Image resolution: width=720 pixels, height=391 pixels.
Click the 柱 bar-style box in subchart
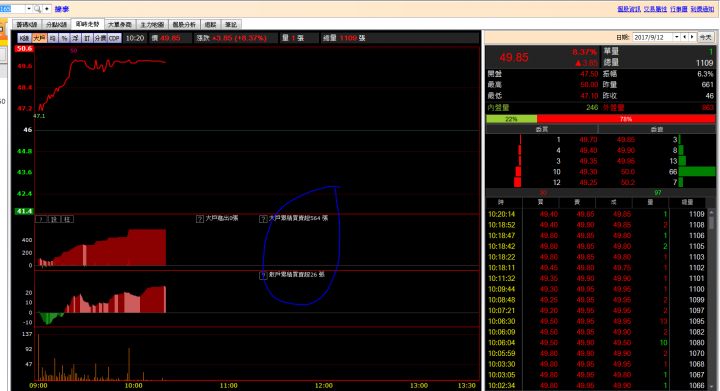67,219
